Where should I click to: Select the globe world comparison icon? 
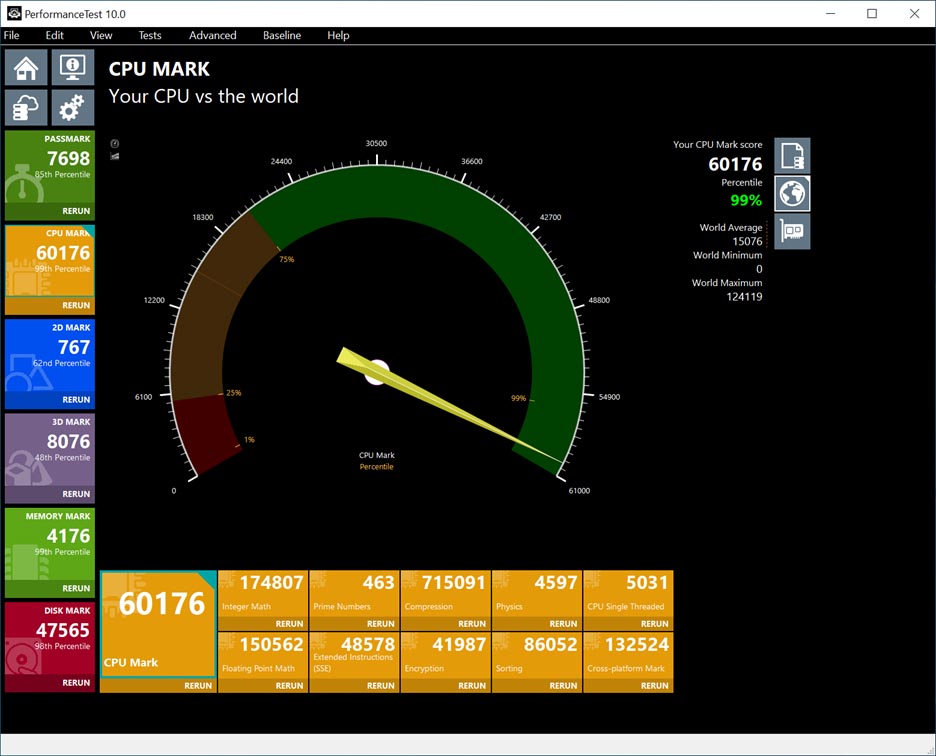[x=792, y=193]
